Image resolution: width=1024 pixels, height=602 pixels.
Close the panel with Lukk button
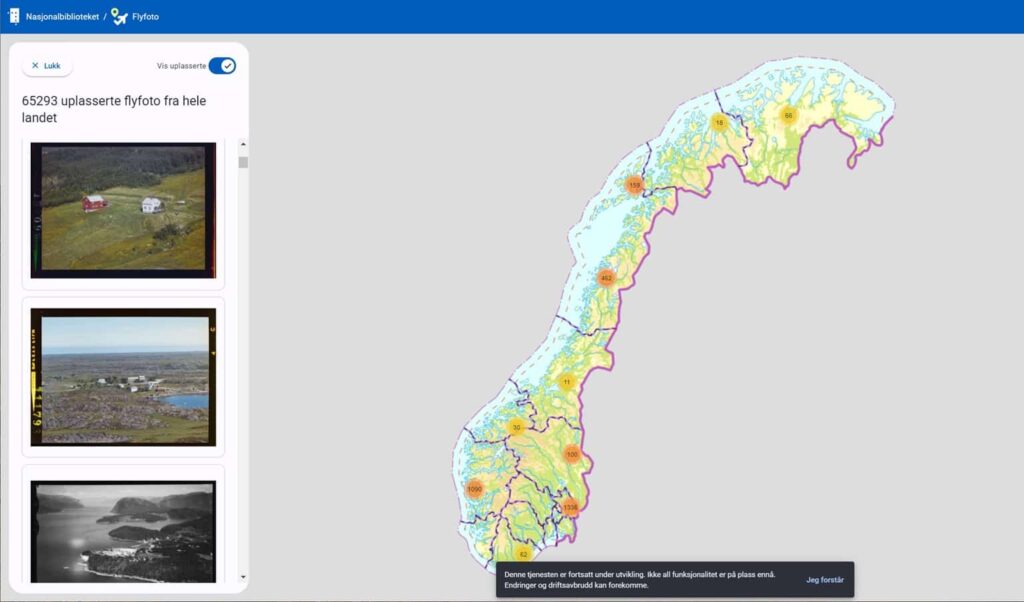pos(47,66)
